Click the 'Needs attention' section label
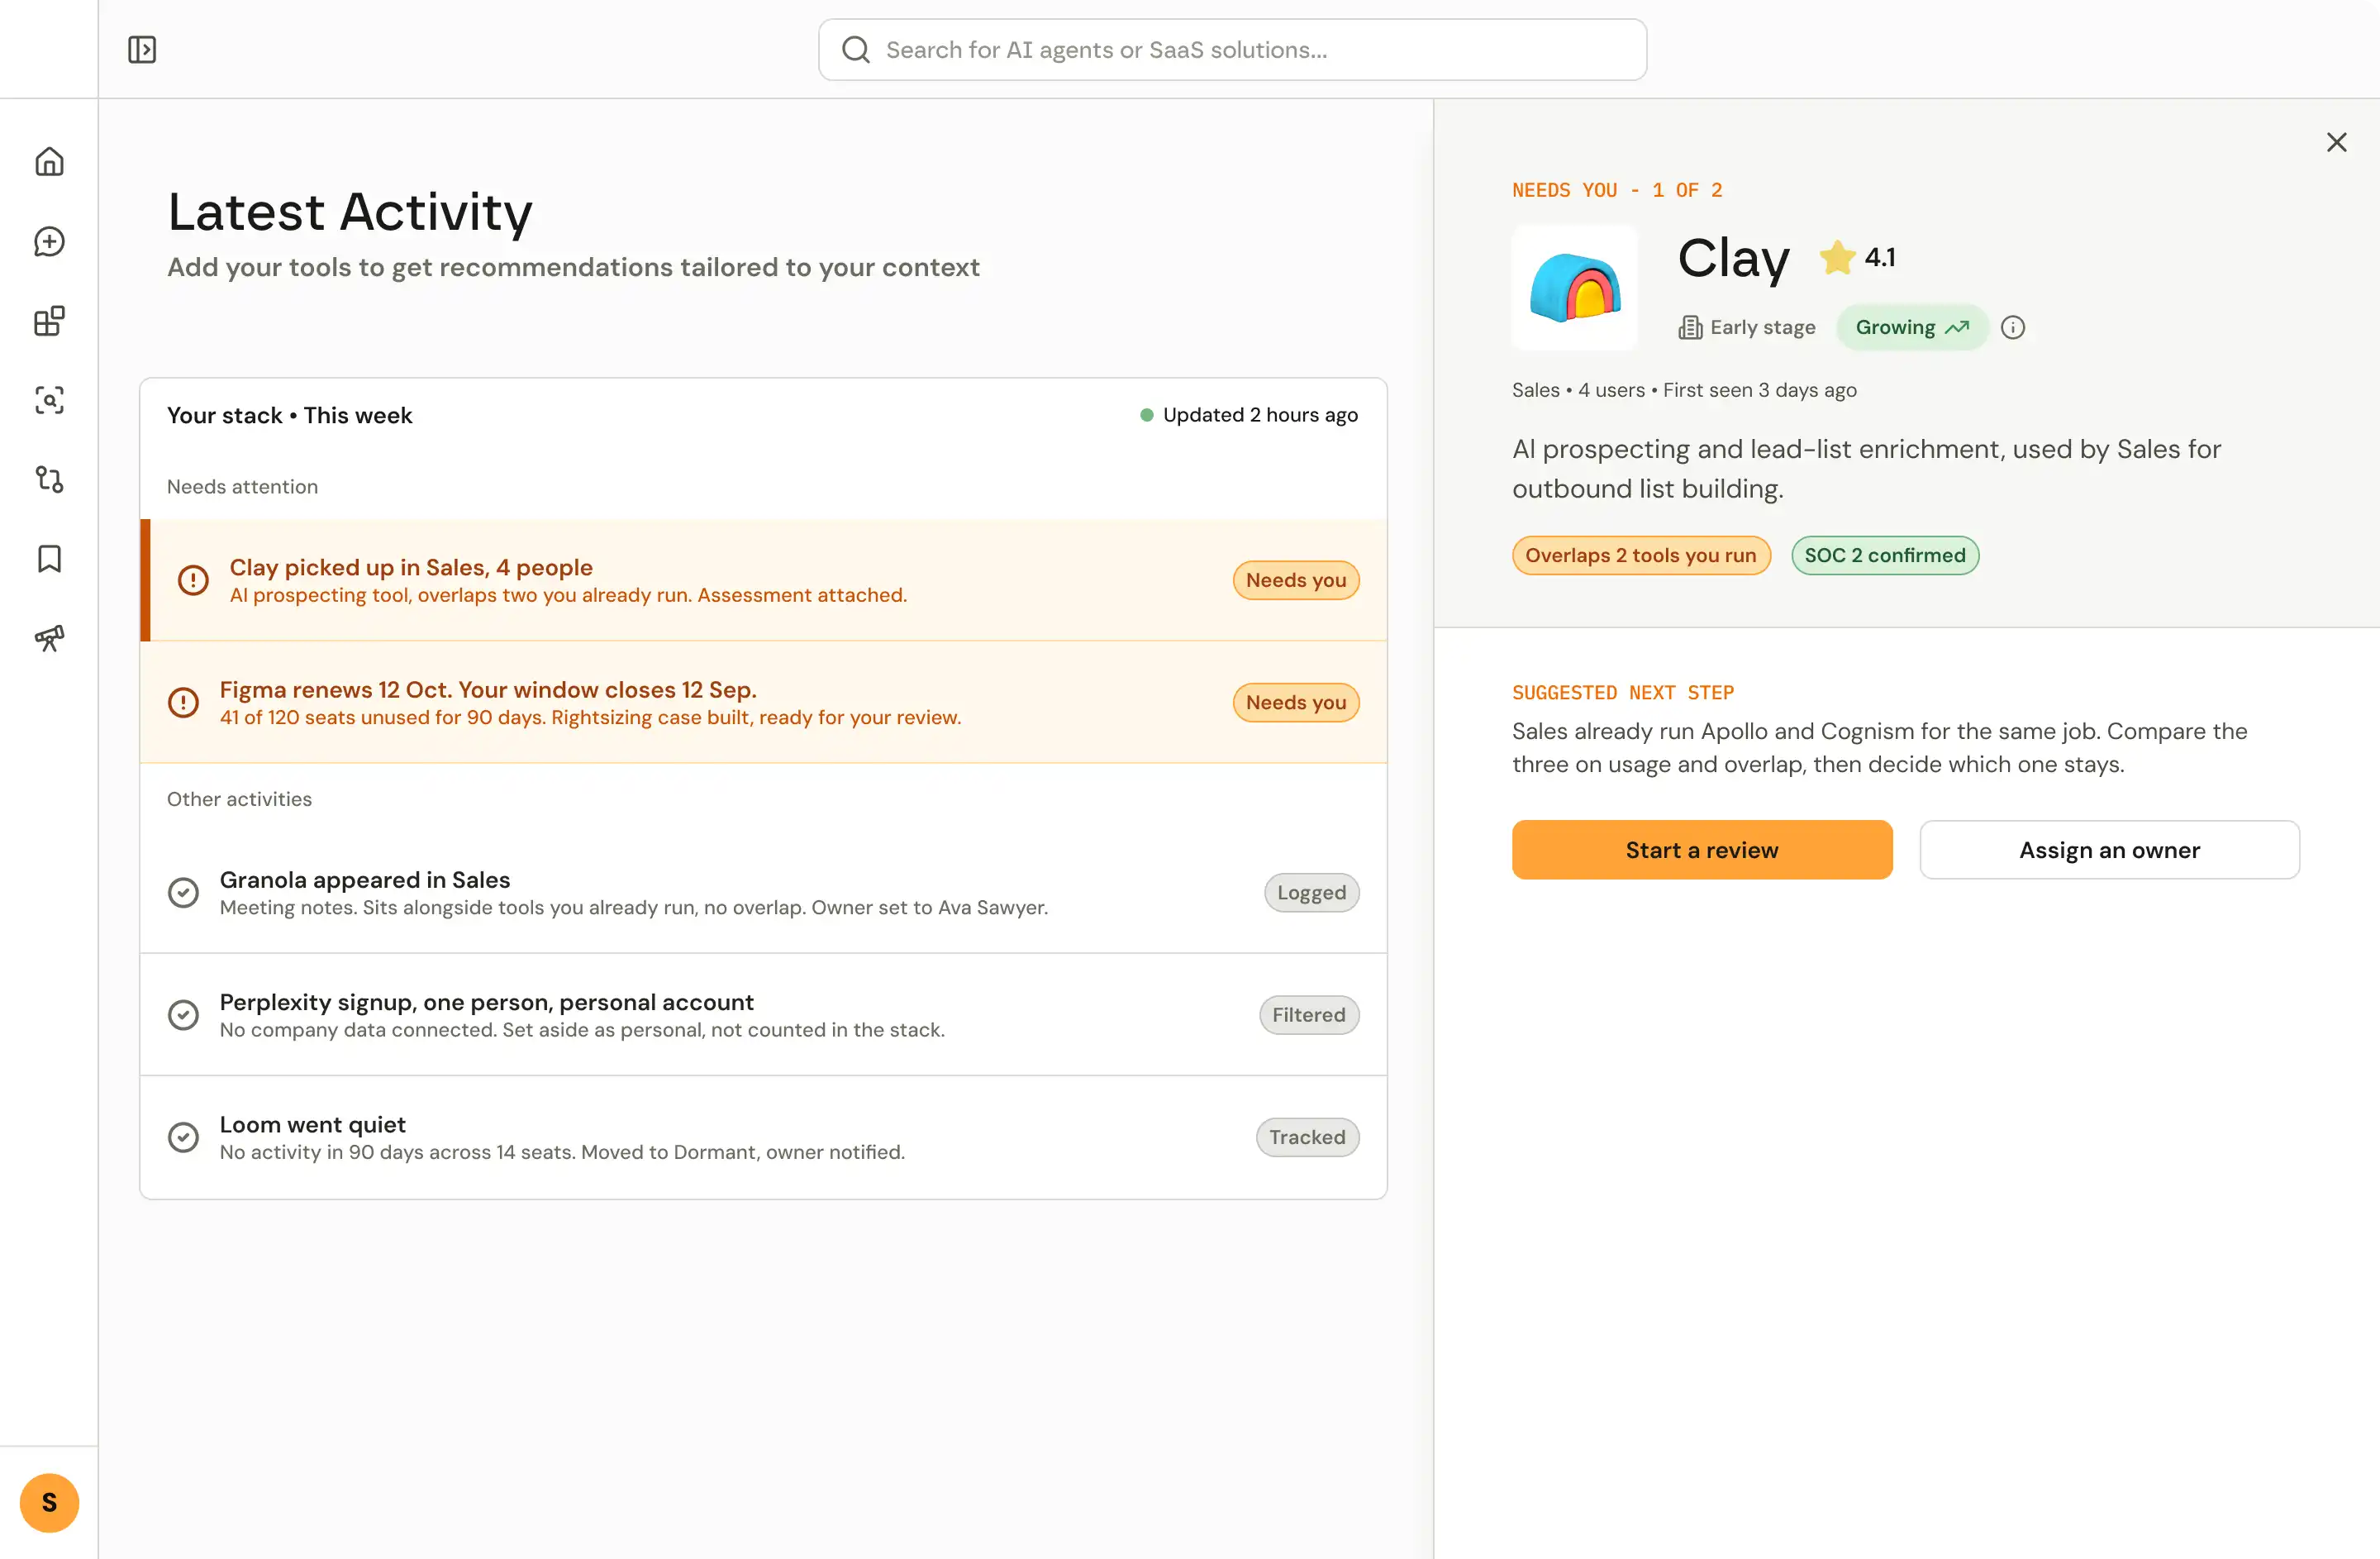Screen dimensions: 2380x1559 coord(242,487)
